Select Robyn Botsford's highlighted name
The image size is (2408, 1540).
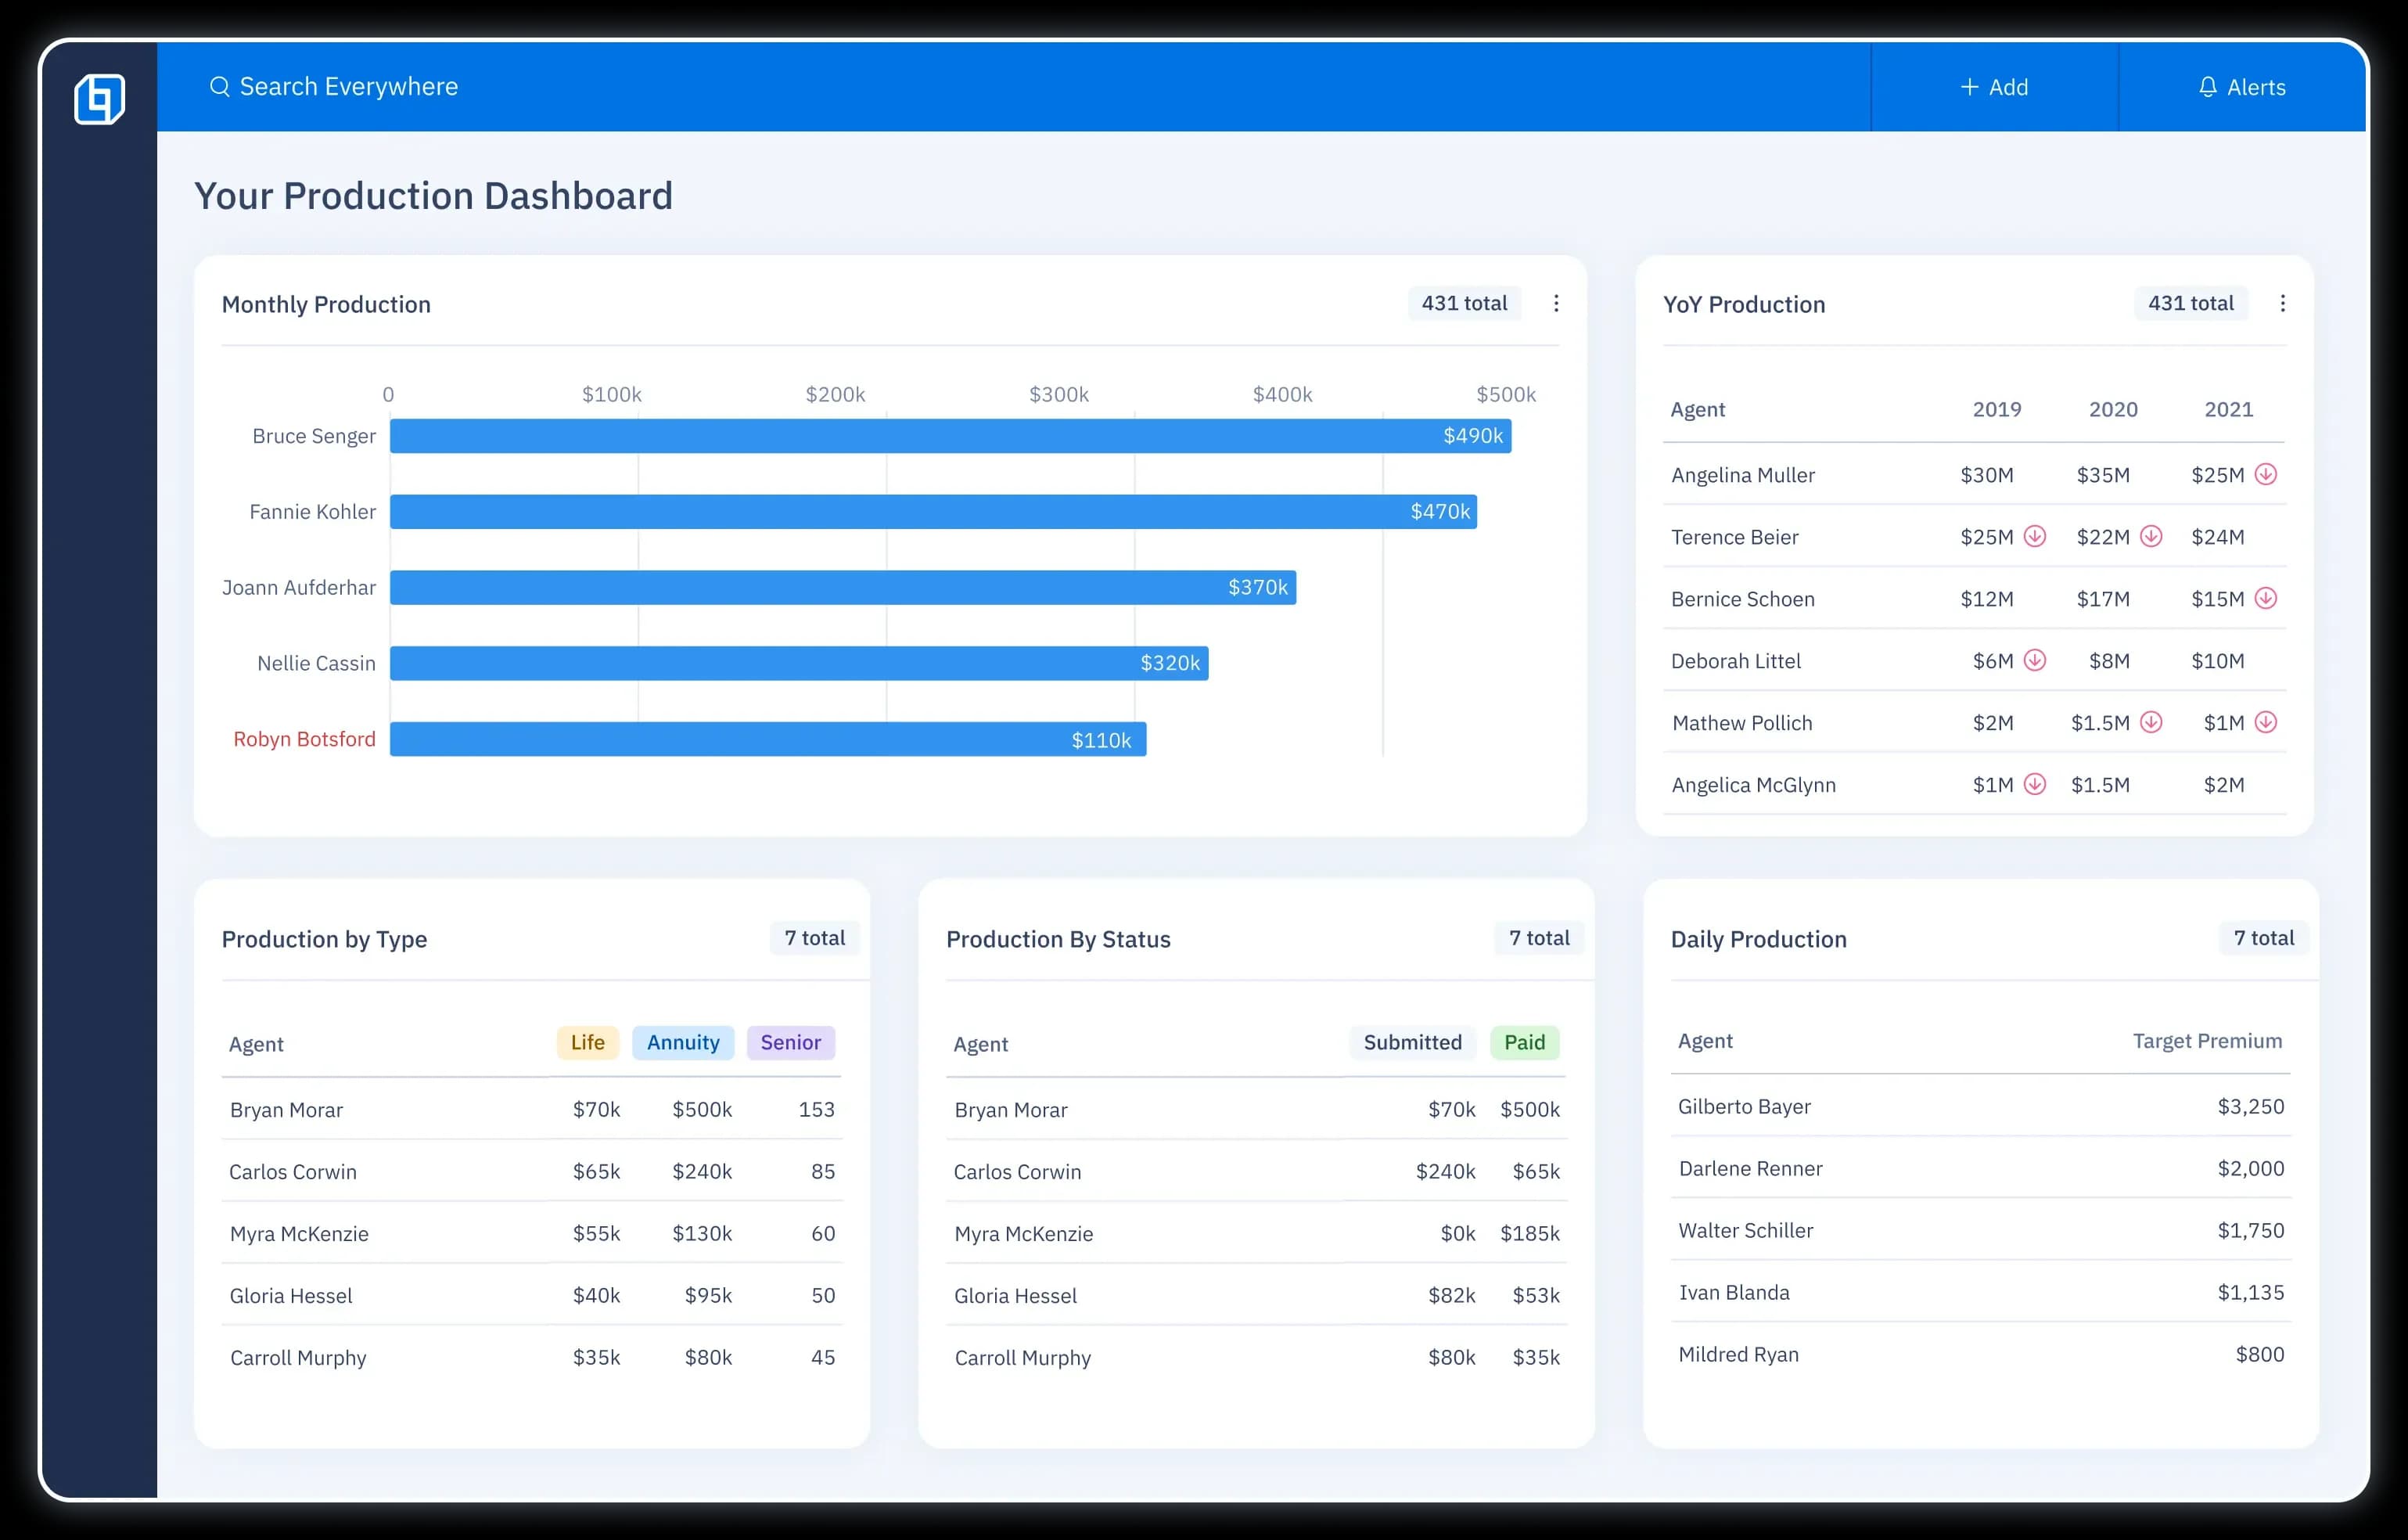click(304, 739)
